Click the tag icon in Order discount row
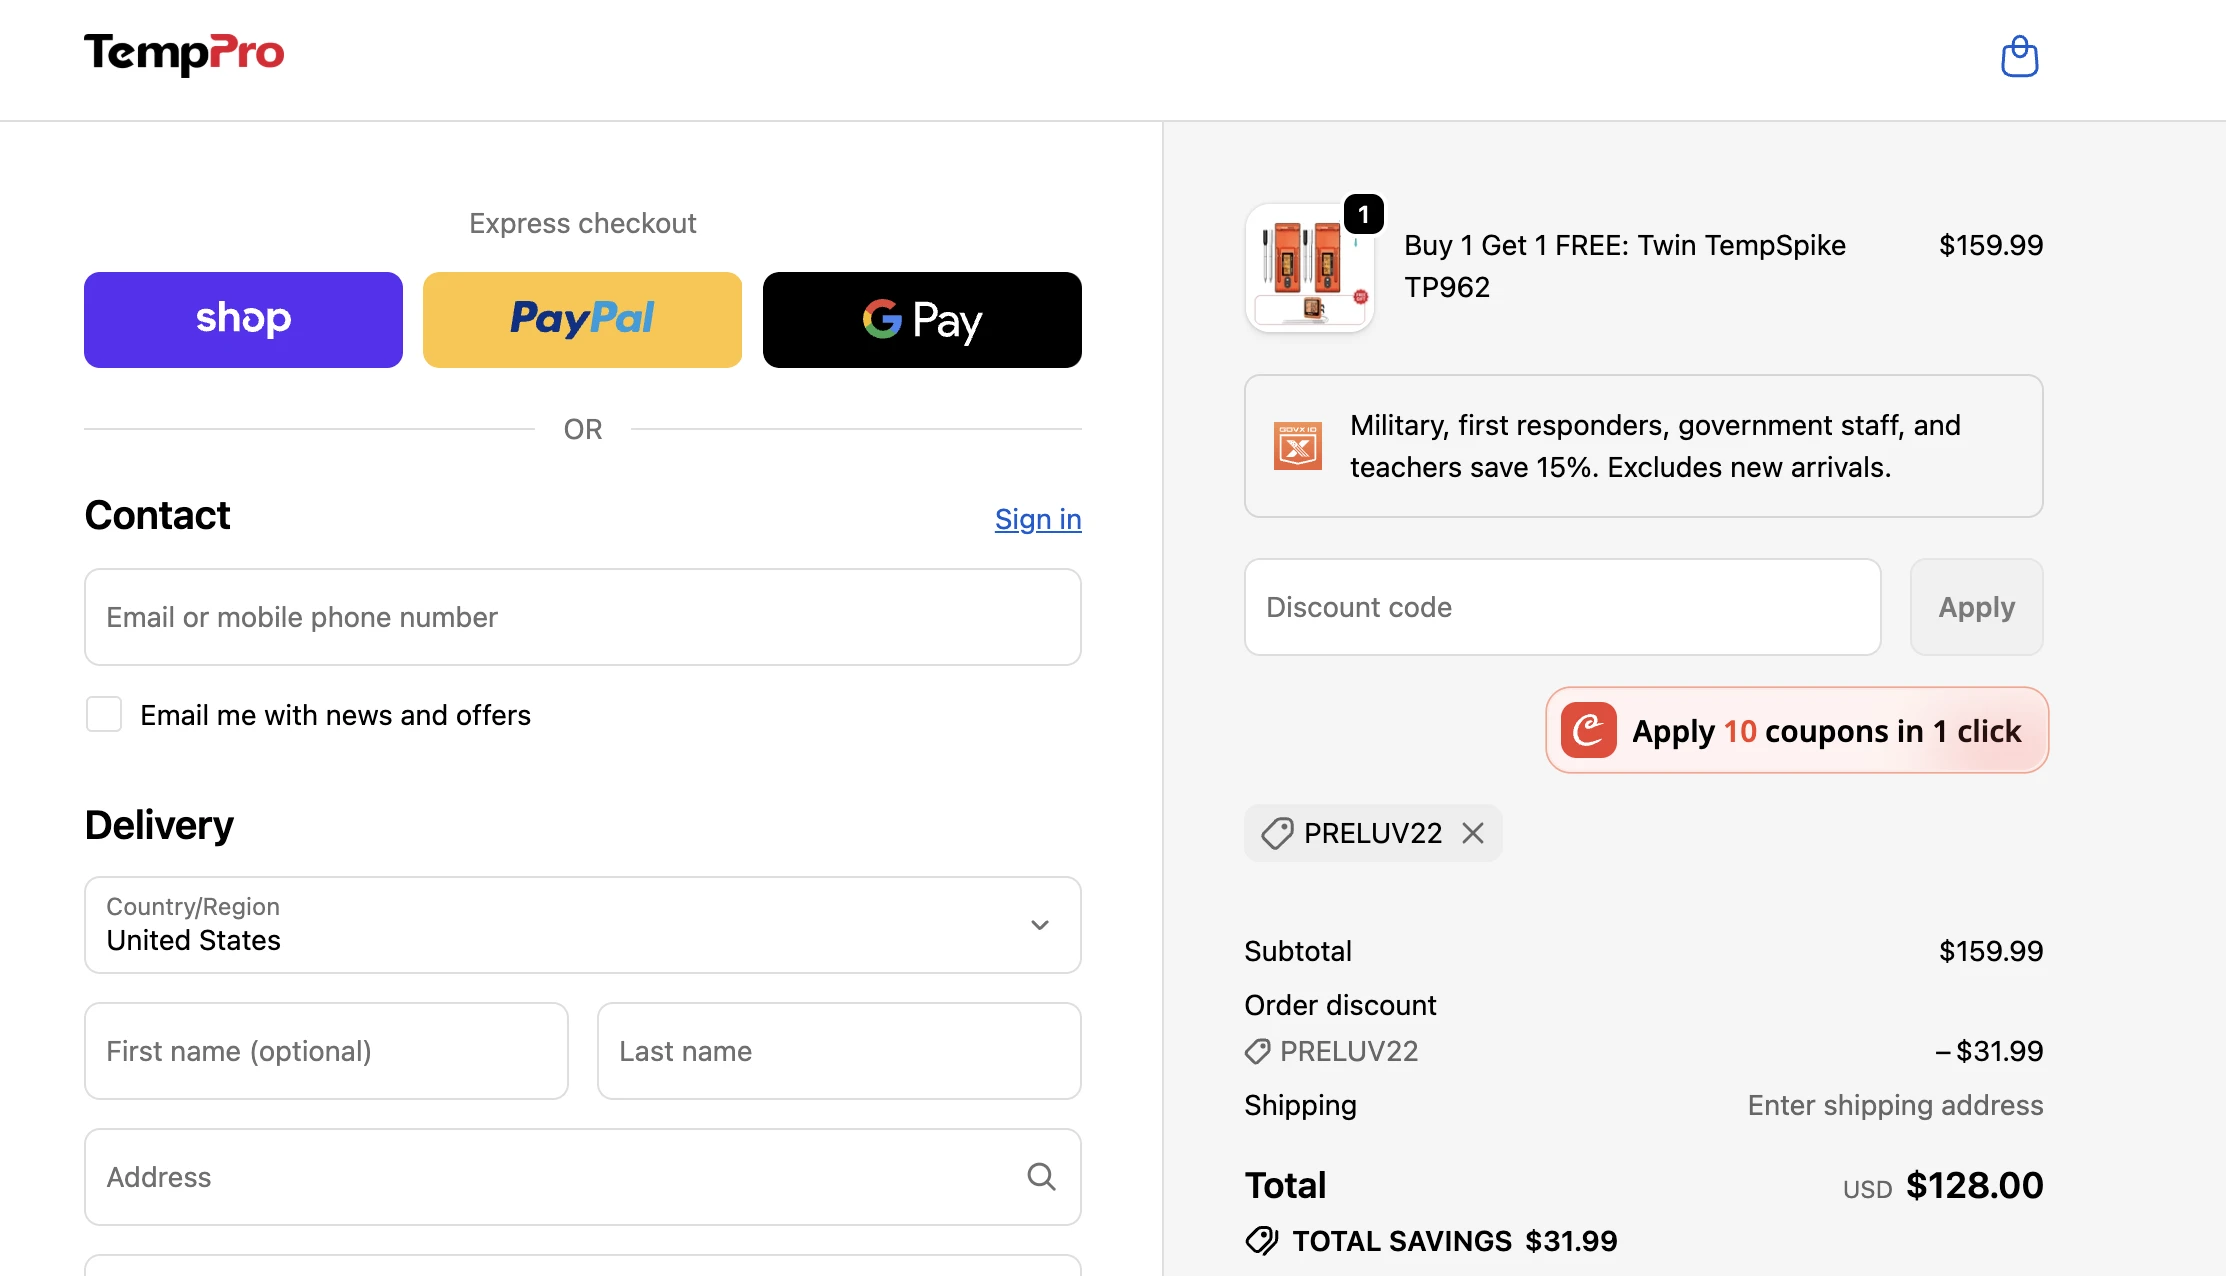This screenshot has height=1276, width=2226. pyautogui.click(x=1257, y=1051)
